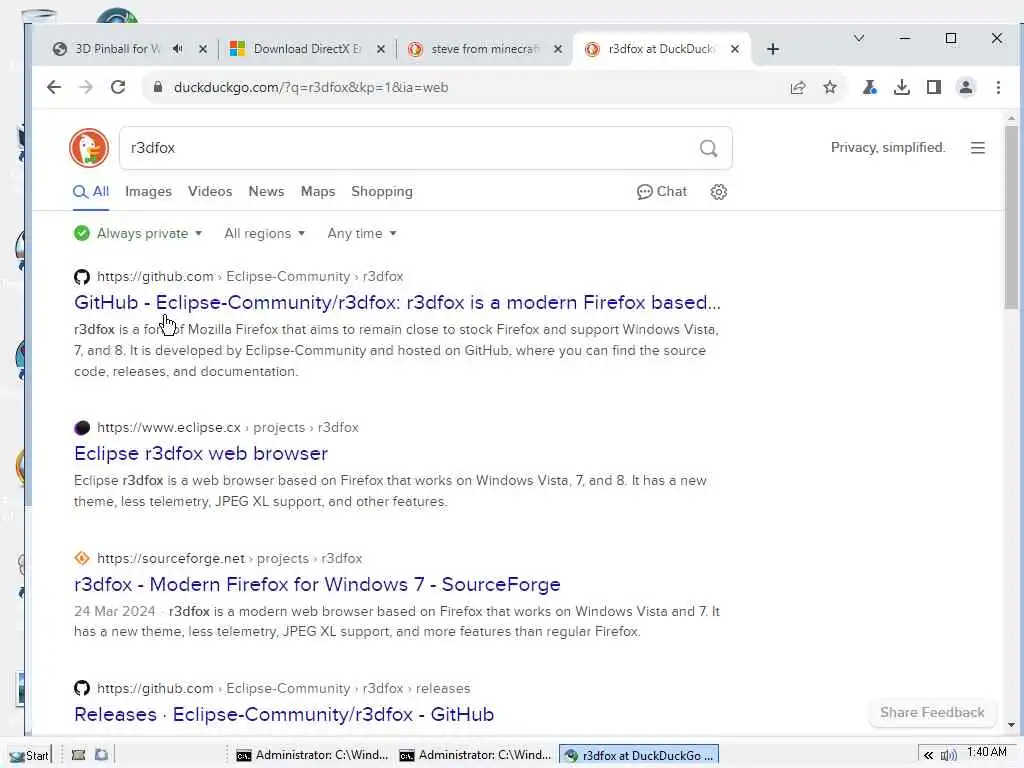Open first Administrator command prompt taskbar item

312,755
